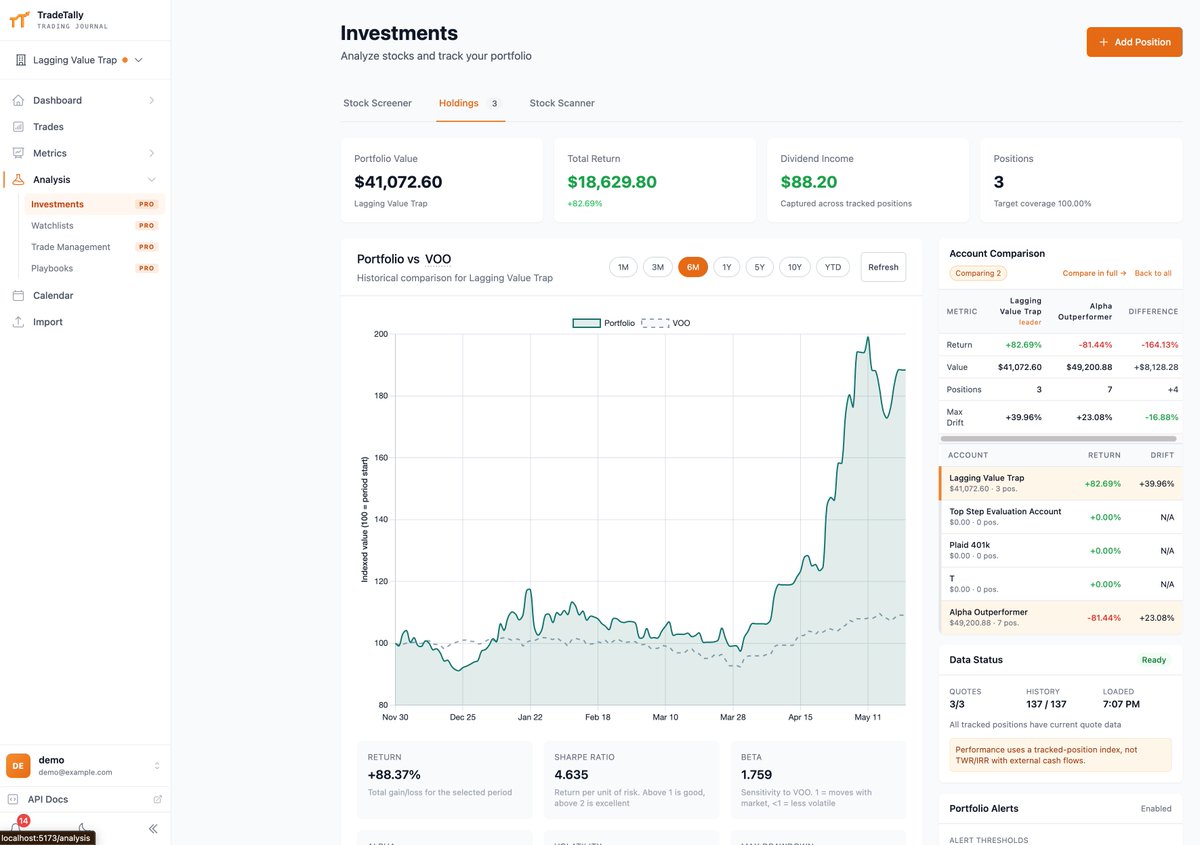Click the Portfolio Value $41,072.60 amount
Image resolution: width=1200 pixels, height=845 pixels.
pyautogui.click(x=398, y=182)
